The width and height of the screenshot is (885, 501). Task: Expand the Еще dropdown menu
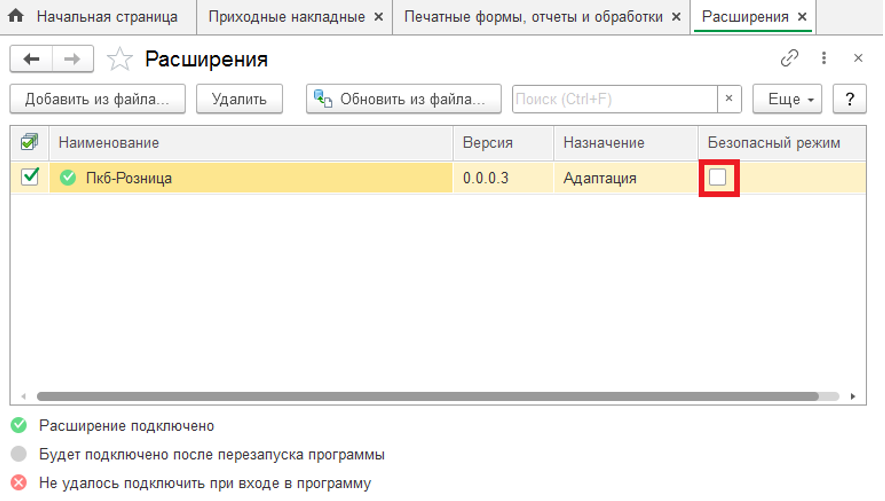click(x=789, y=99)
